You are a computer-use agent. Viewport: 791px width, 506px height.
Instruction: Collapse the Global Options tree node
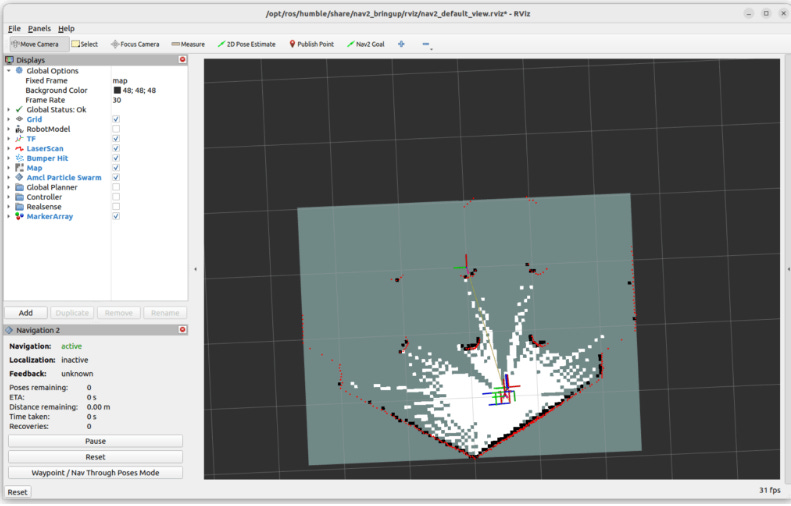(x=8, y=71)
